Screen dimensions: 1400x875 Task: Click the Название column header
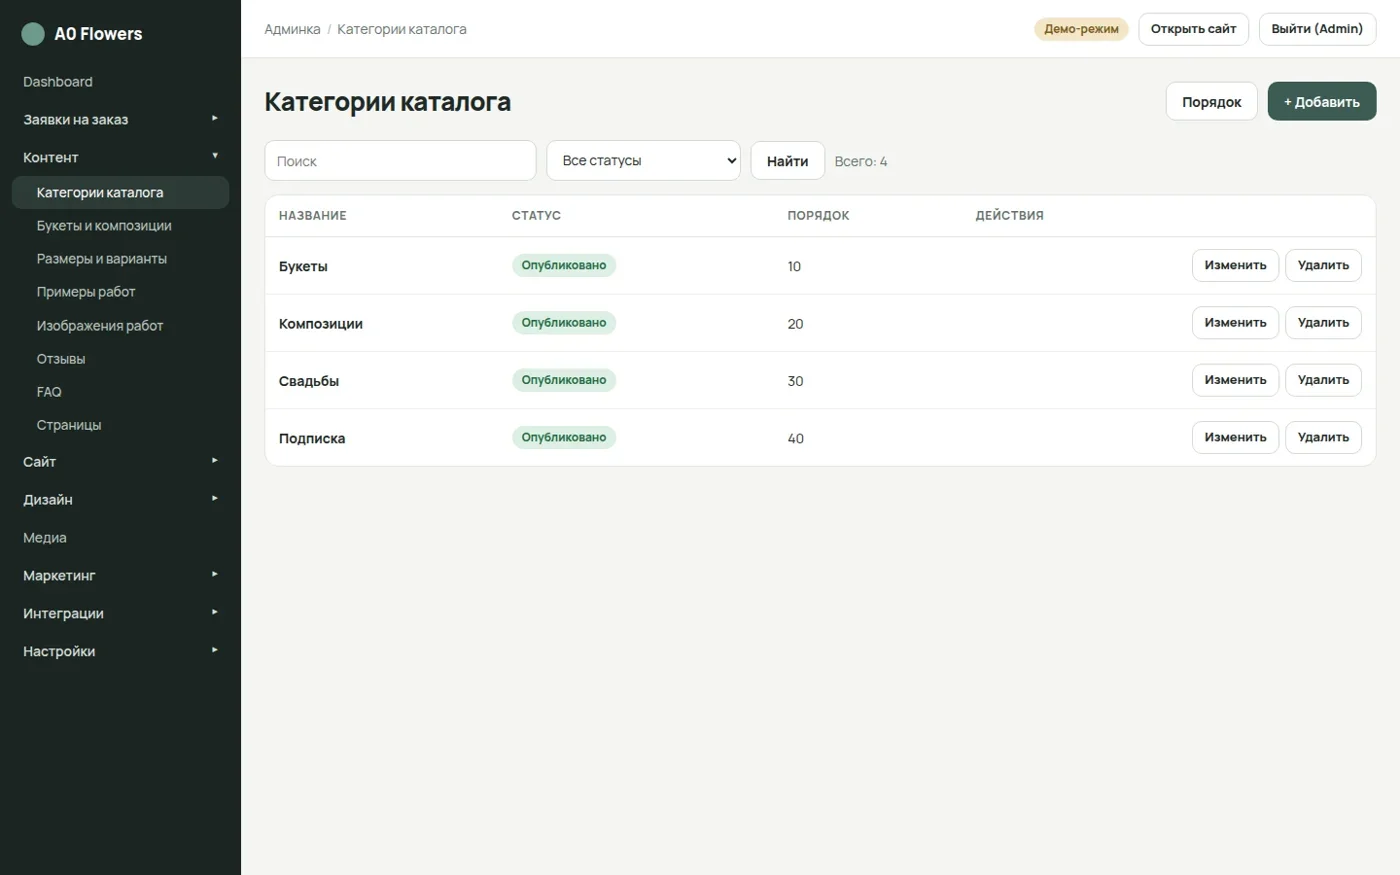click(313, 216)
